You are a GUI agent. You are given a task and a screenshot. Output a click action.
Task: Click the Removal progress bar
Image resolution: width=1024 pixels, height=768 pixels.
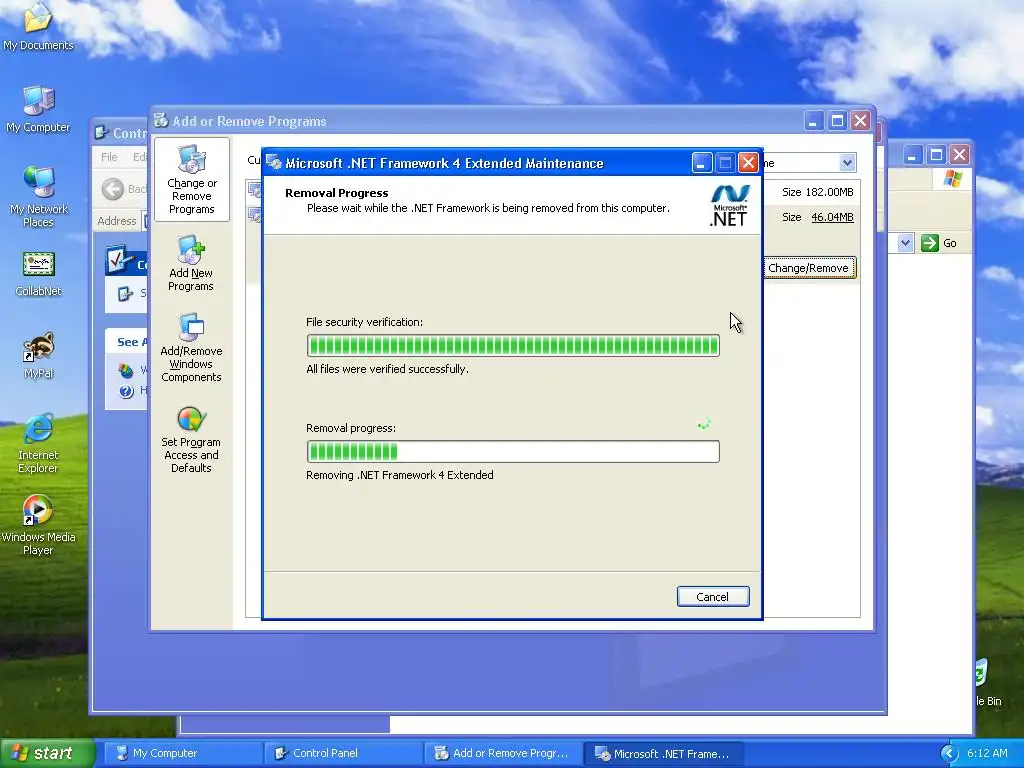513,451
